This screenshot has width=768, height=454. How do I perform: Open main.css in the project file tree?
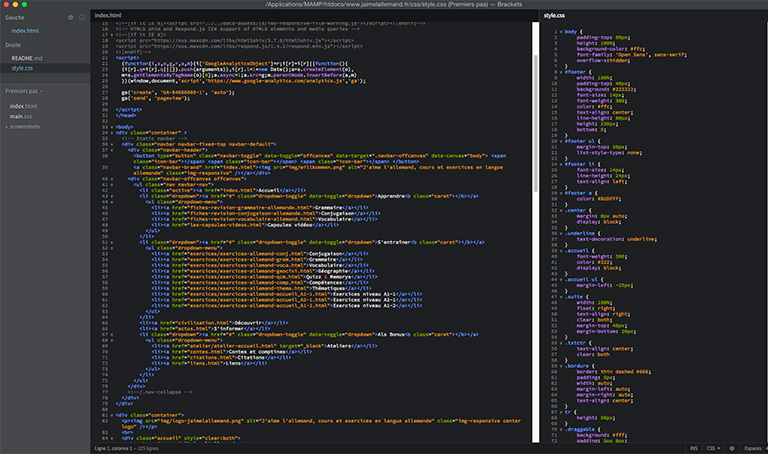click(x=21, y=116)
